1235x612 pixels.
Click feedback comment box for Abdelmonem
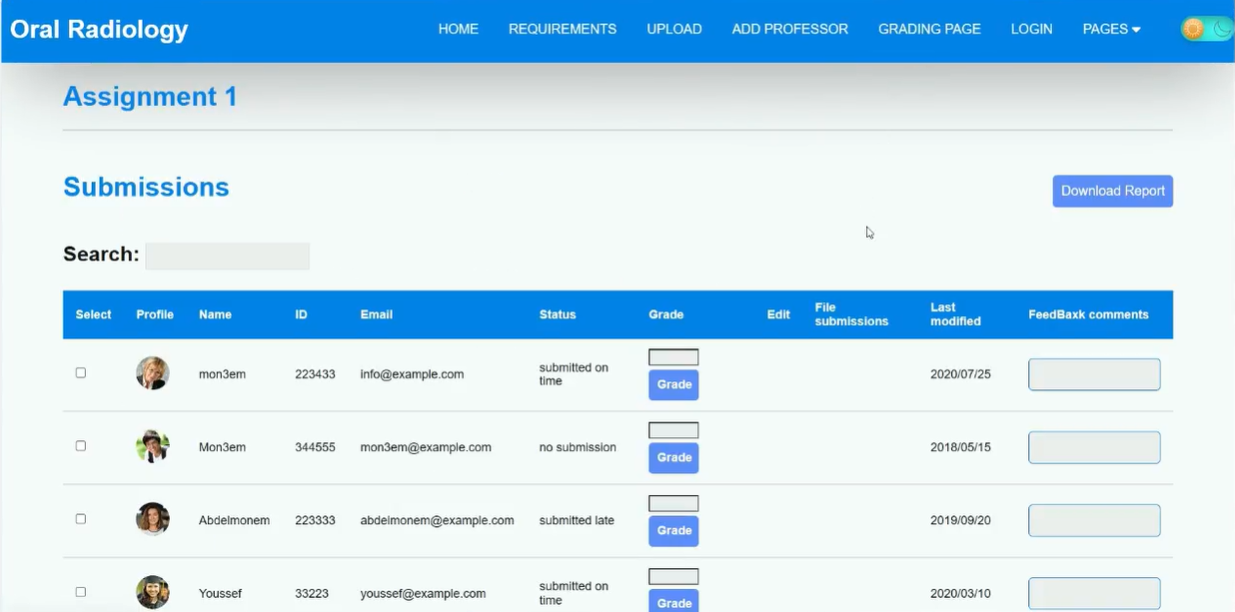coord(1094,520)
